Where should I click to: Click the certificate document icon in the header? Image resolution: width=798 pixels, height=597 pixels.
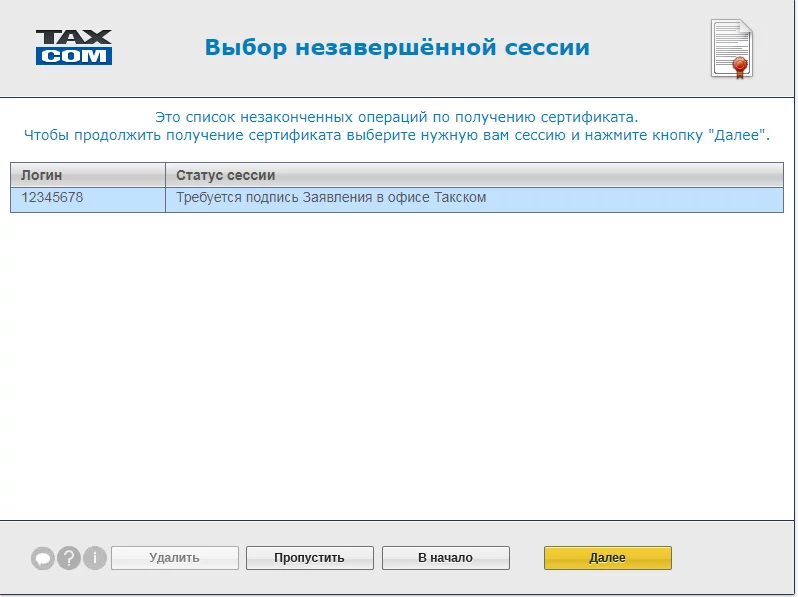click(x=730, y=48)
